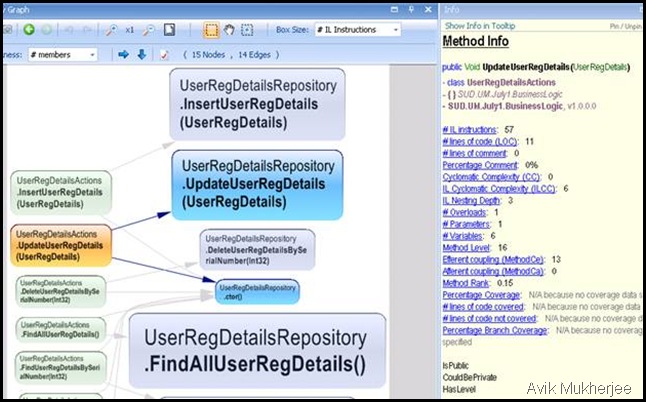The height and width of the screenshot is (402, 646).
Task: Select blue UserRegDetailsRepository.UpdateUserRegDetails node
Action: [x=257, y=185]
